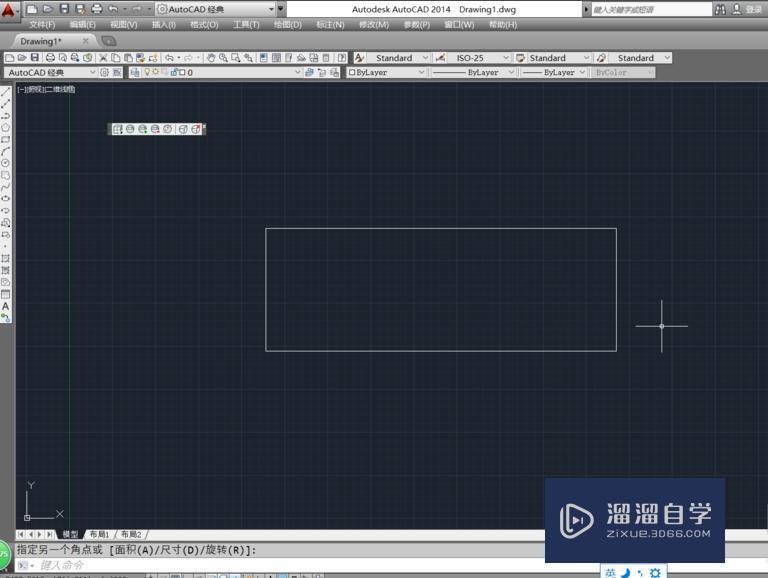Close the Drawing1 file tab
Viewport: 768px width, 578px height.
coord(86,41)
